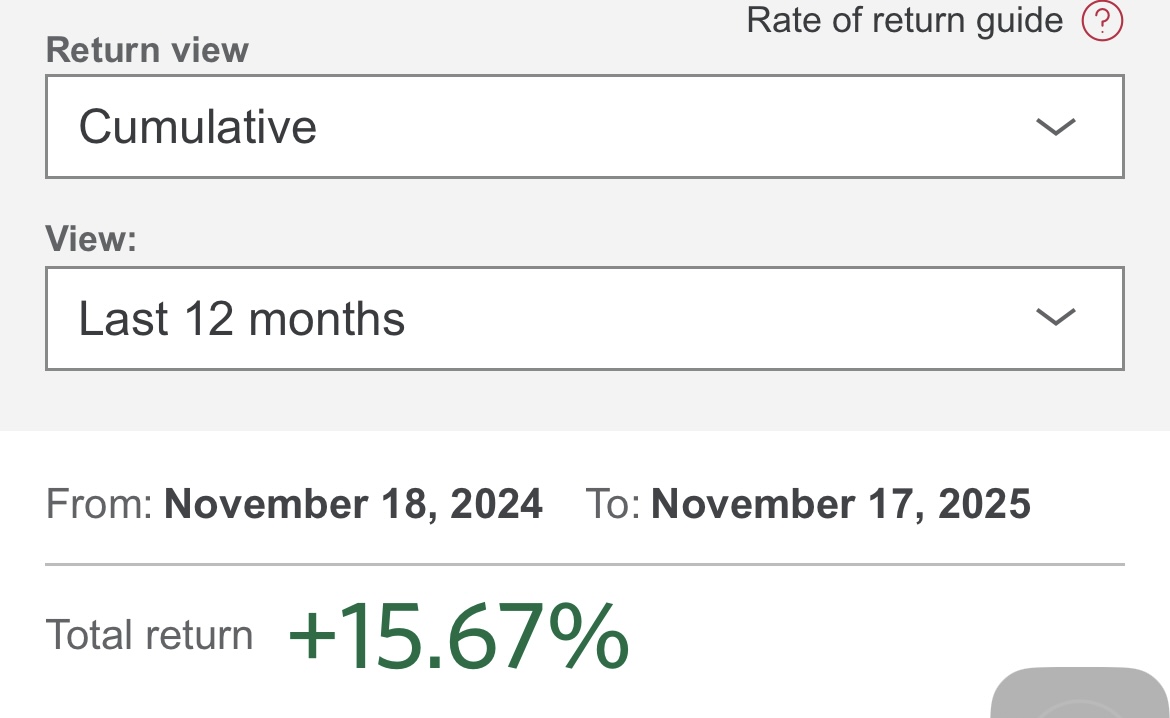Viewport: 1170px width, 718px height.
Task: Select the November 17, 2025 end date
Action: [840, 504]
